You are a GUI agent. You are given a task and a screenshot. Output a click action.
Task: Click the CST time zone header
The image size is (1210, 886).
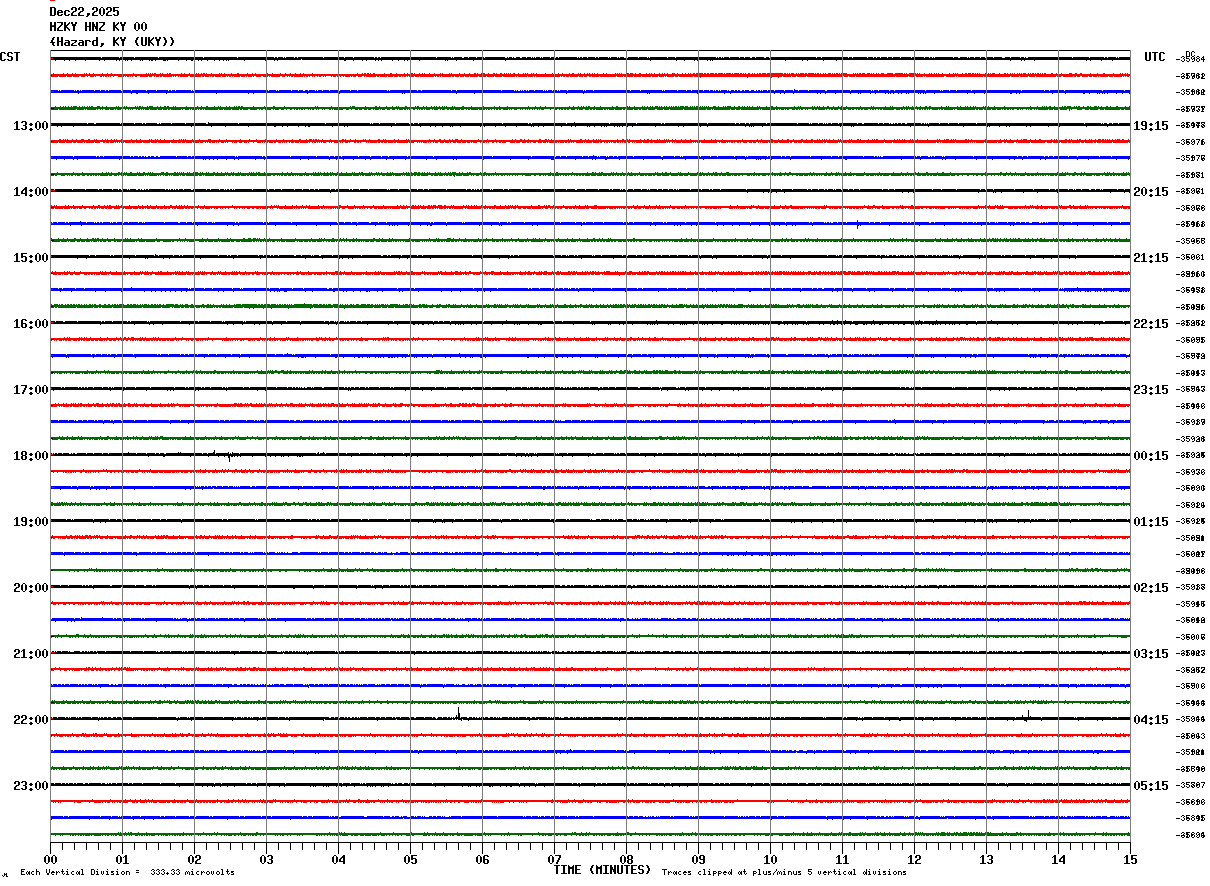coord(10,57)
